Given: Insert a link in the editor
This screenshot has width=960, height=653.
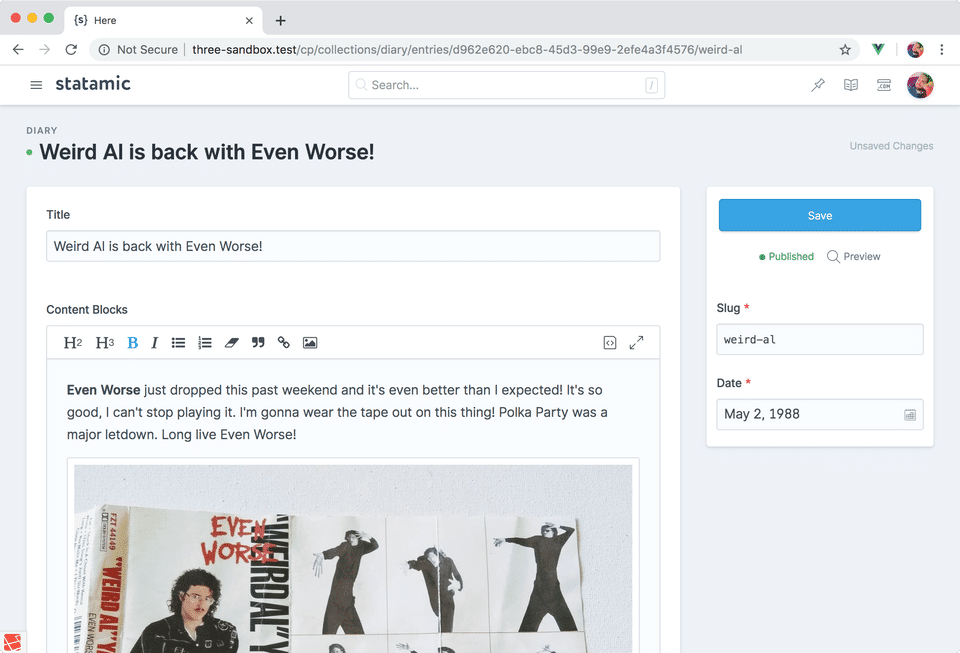Looking at the screenshot, I should tap(283, 343).
